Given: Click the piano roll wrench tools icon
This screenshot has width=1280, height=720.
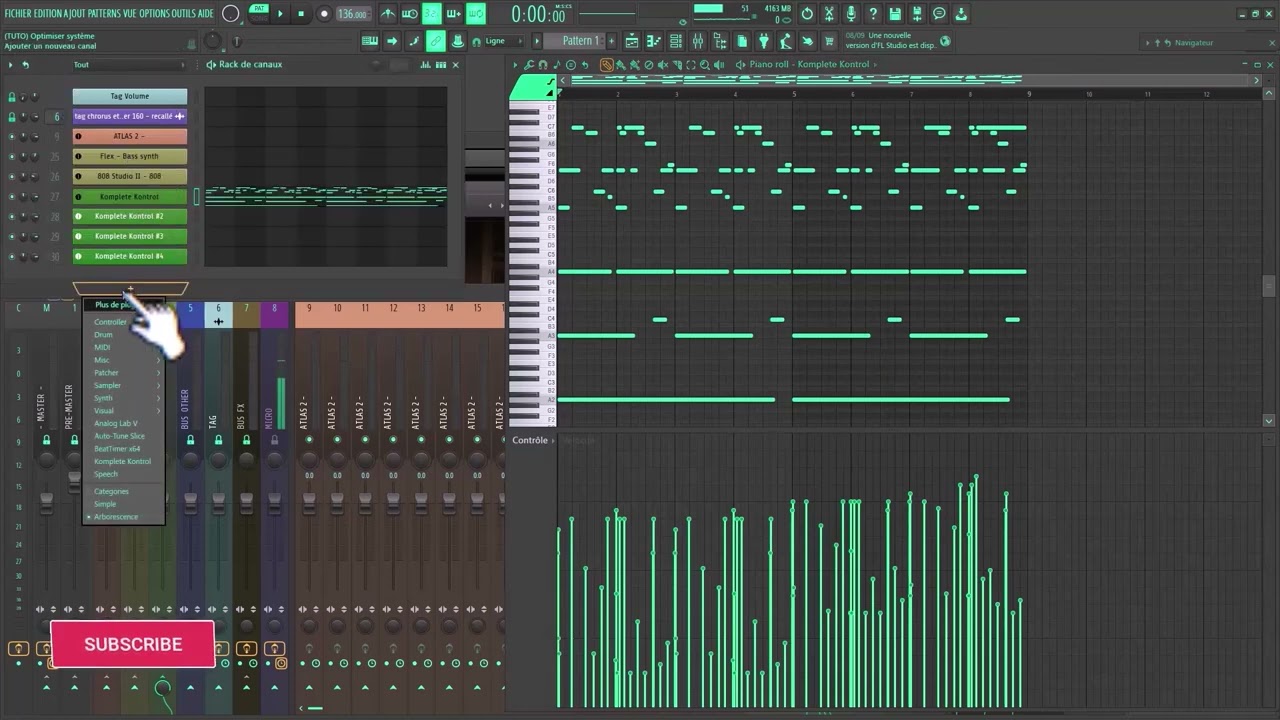Looking at the screenshot, I should [x=529, y=64].
